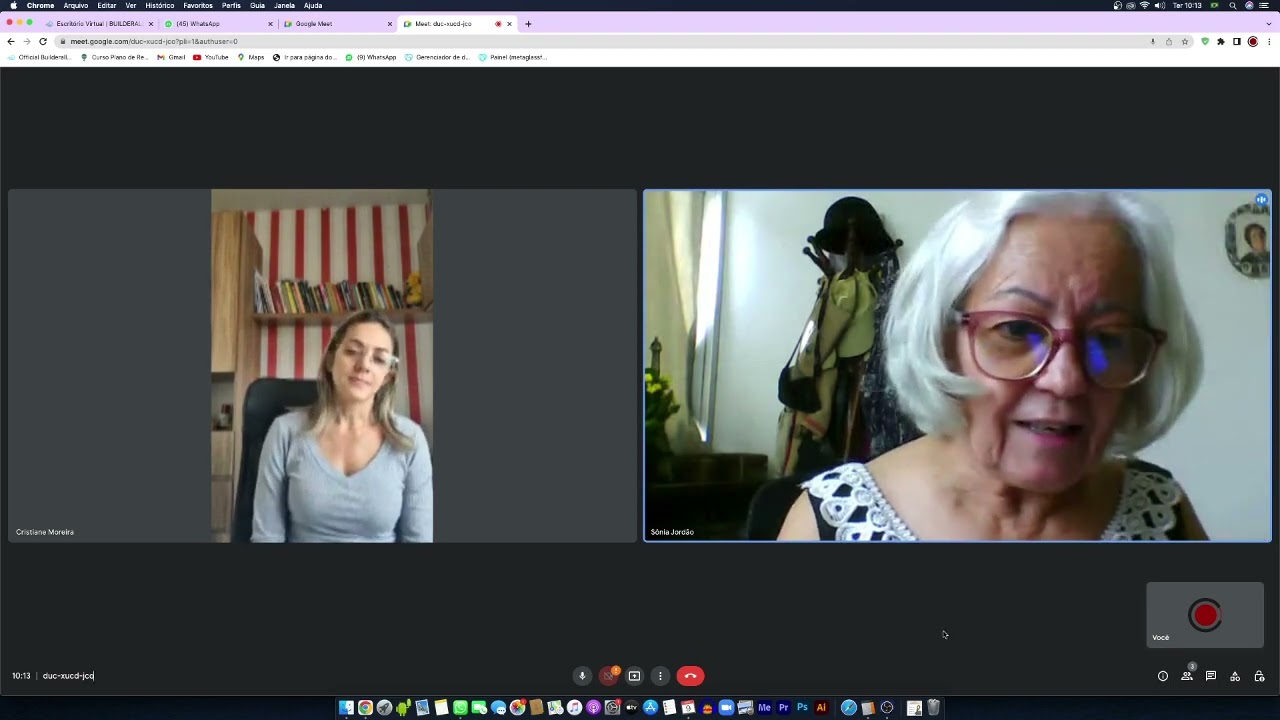Screen dimensions: 1280x720
Task: Open host controls lock icon
Action: coord(1259,676)
